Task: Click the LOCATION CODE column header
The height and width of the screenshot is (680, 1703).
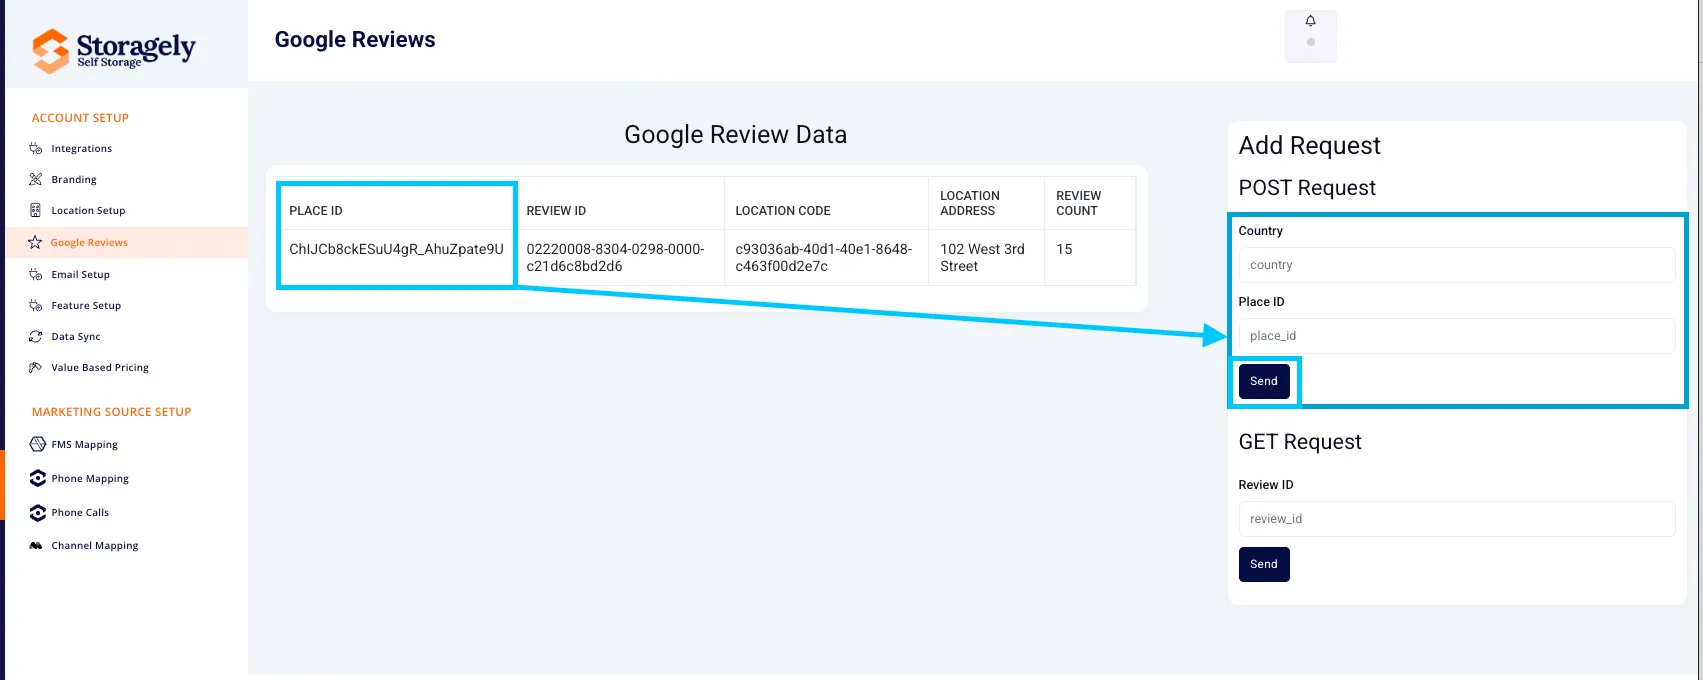Action: pos(783,211)
